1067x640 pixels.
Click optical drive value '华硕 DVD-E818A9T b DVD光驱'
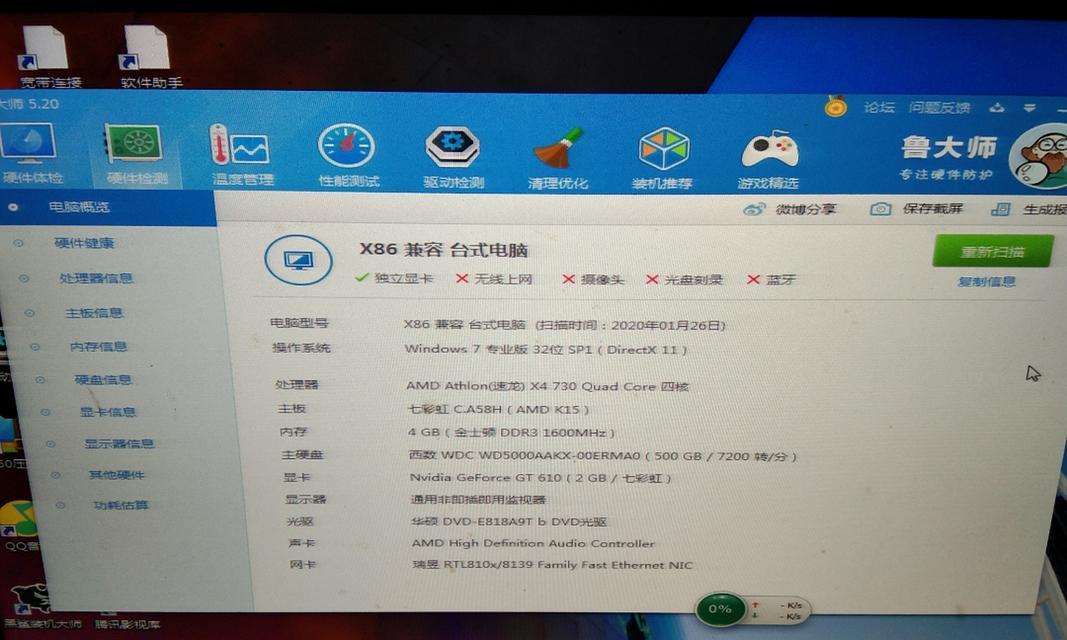(x=509, y=522)
